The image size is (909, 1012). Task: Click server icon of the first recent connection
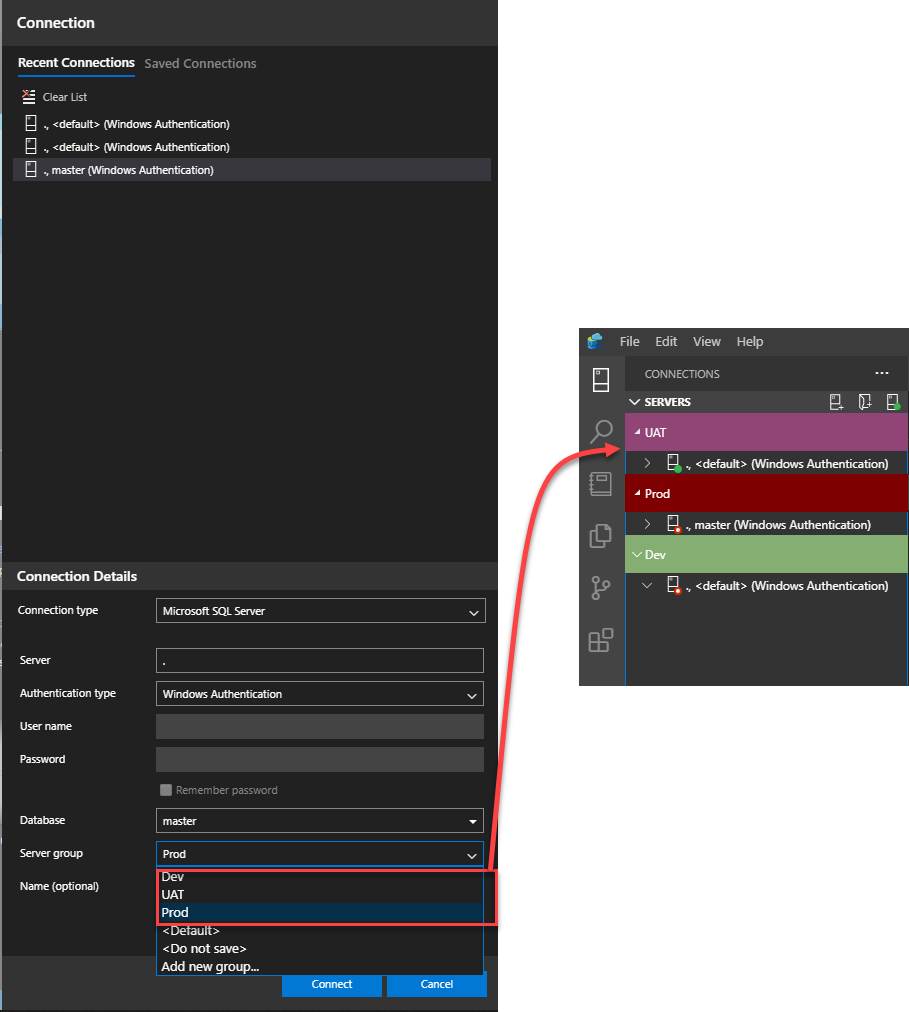pos(30,123)
